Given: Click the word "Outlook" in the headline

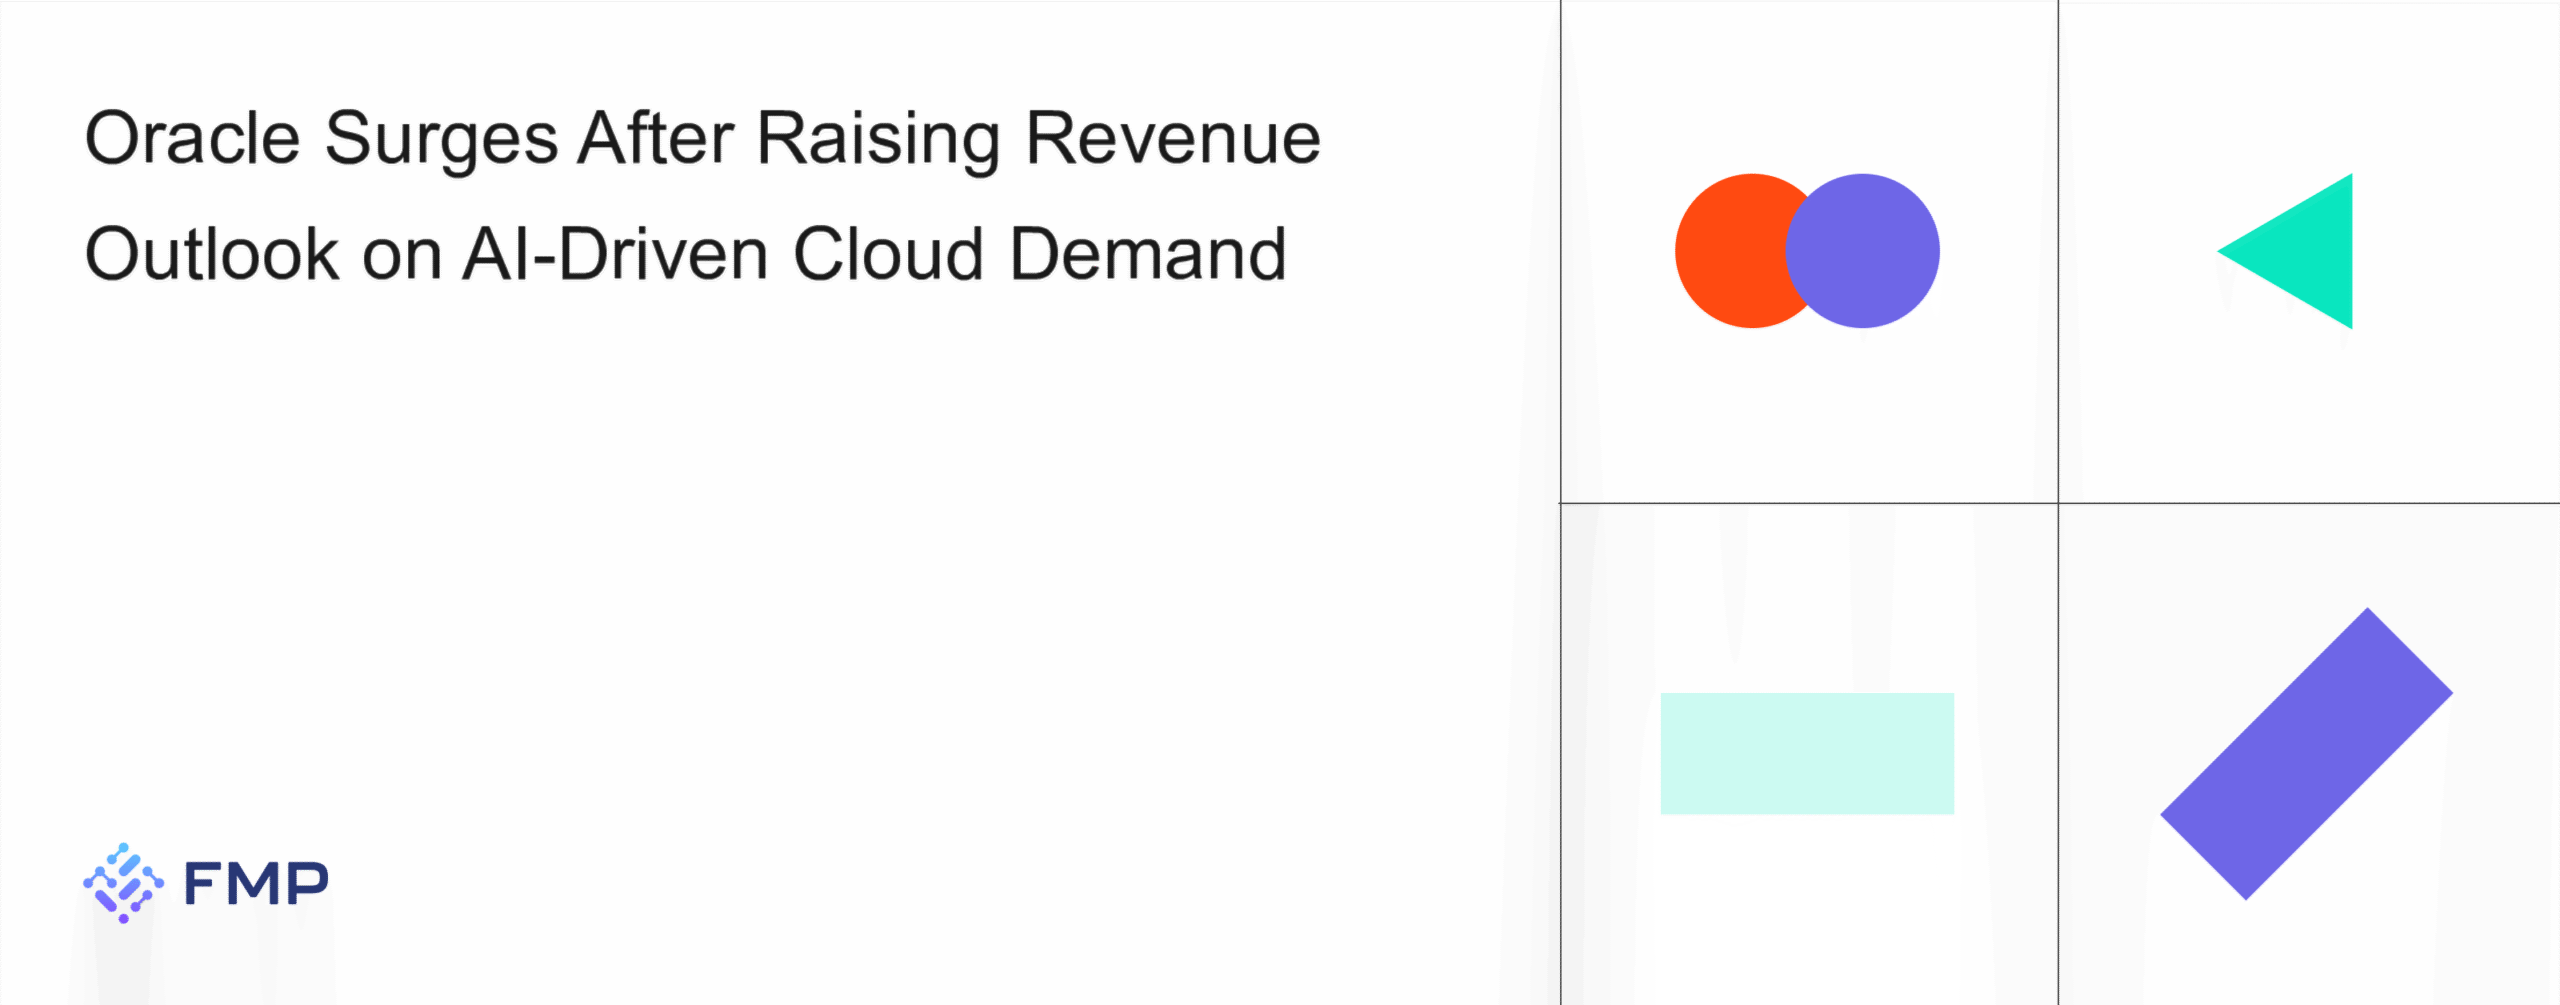Looking at the screenshot, I should [212, 254].
